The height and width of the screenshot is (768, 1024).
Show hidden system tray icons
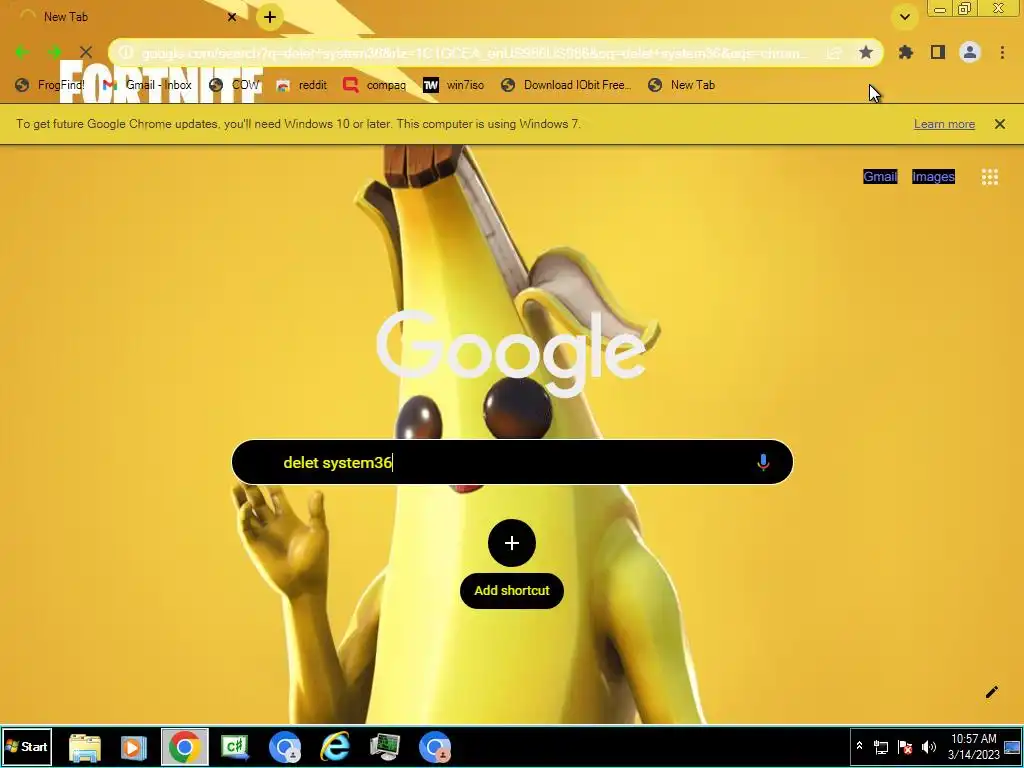point(859,746)
